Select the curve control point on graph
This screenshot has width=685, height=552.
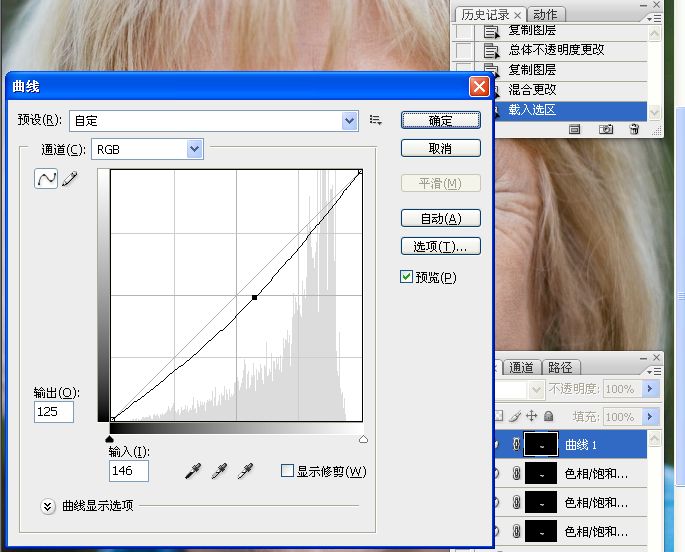(x=254, y=297)
